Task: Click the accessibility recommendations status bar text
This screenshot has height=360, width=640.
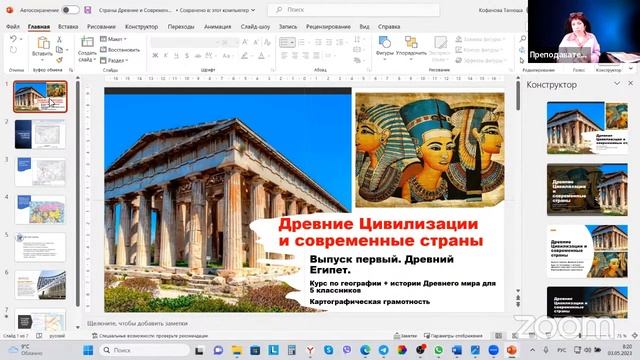Action: (153, 336)
